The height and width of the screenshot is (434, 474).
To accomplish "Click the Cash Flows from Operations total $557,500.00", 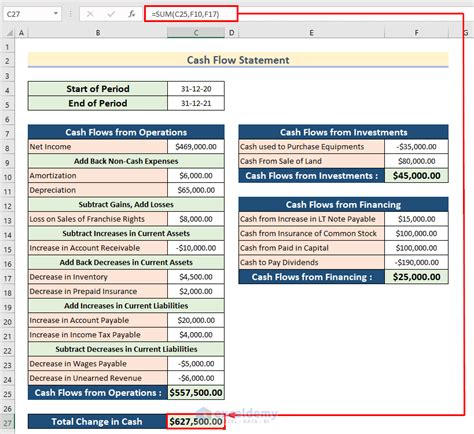I will coord(196,393).
